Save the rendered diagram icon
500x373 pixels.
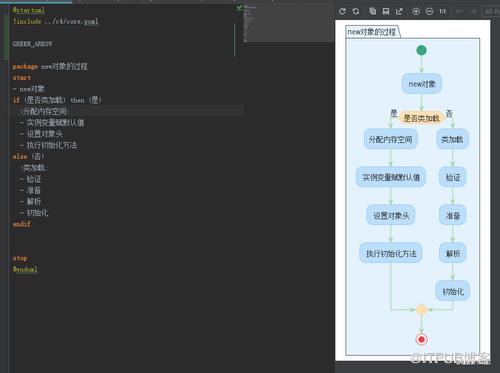(x=386, y=11)
